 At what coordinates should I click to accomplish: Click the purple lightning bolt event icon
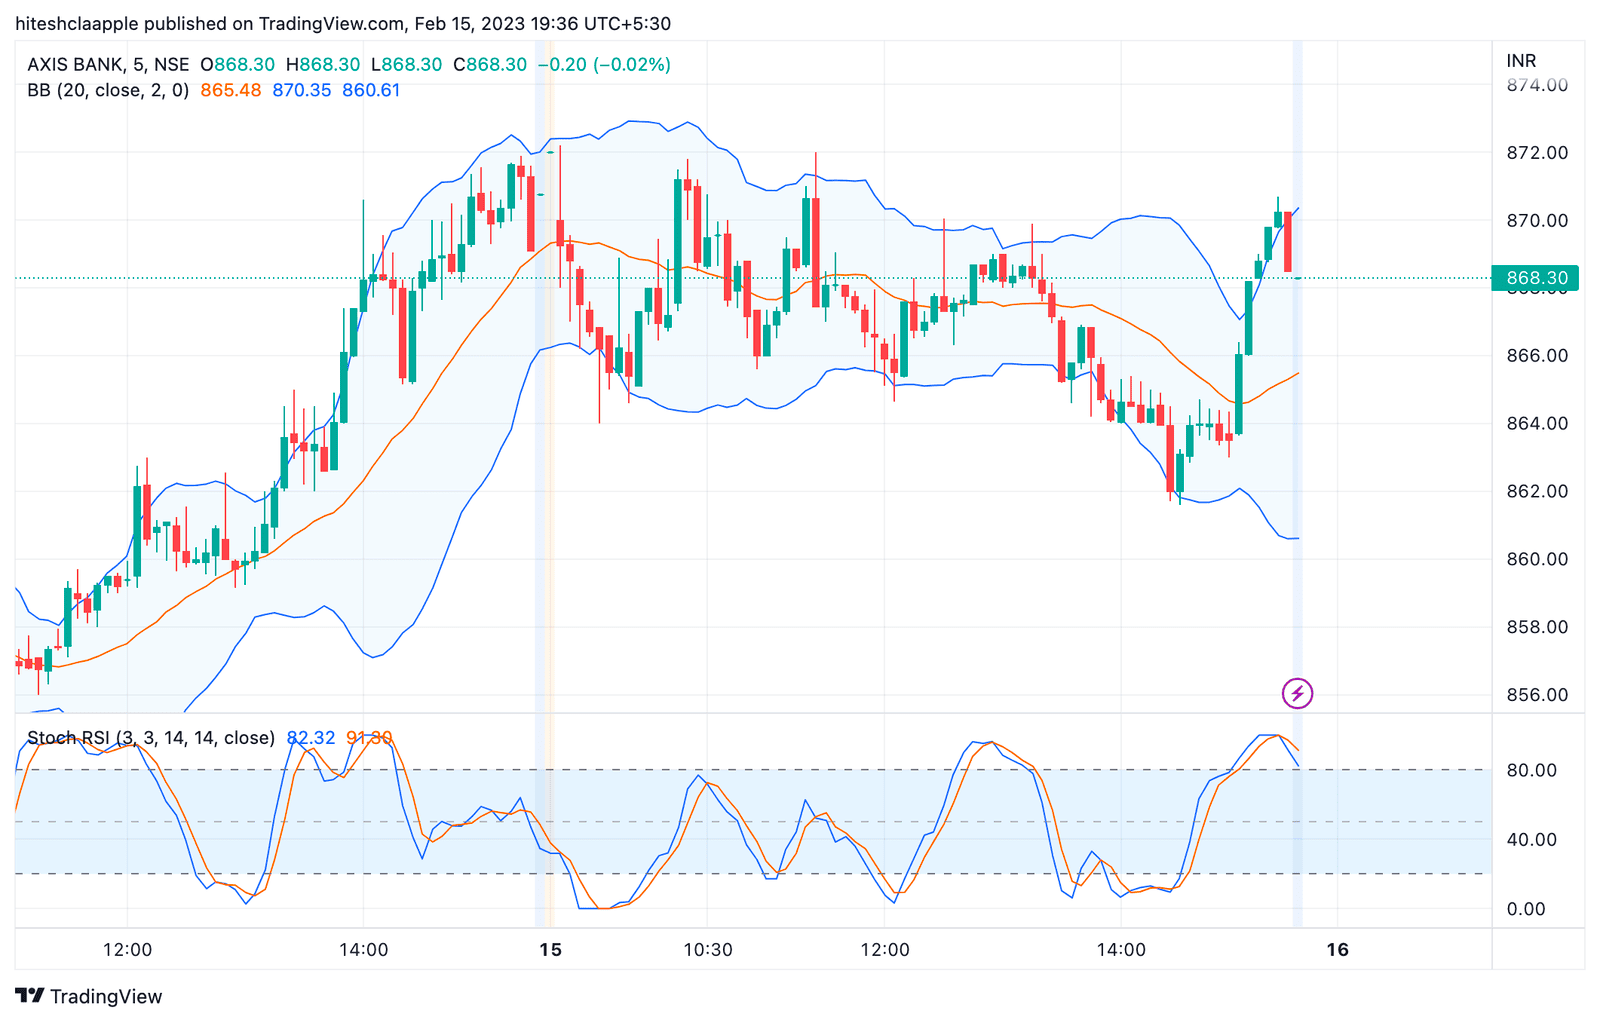pyautogui.click(x=1297, y=693)
